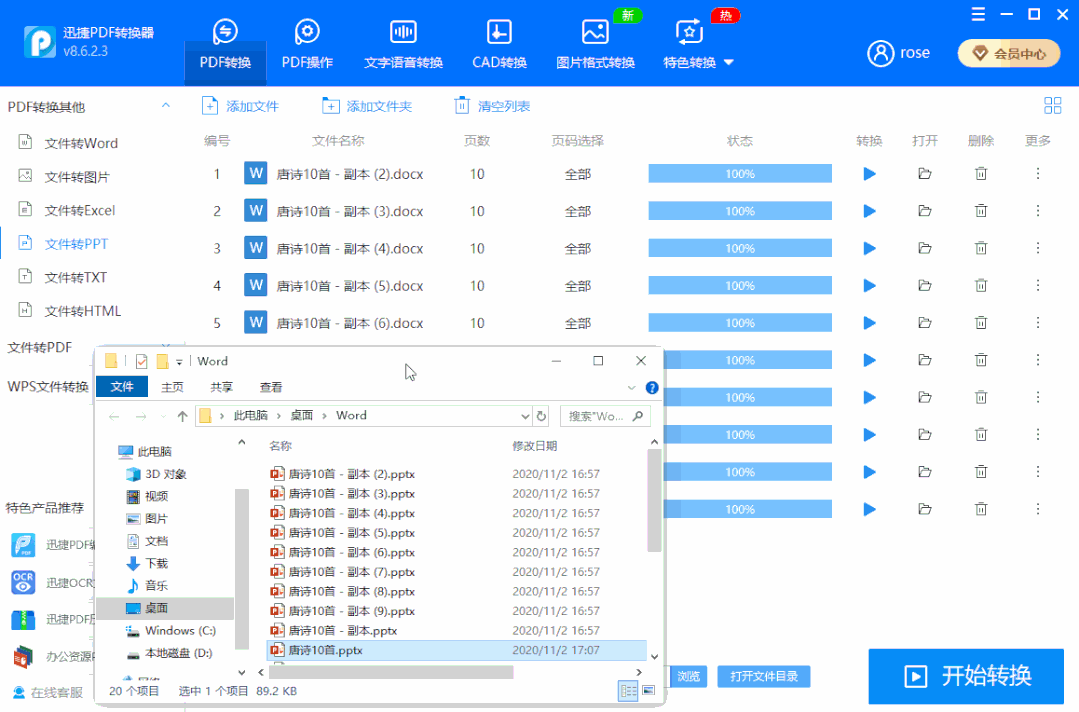
Task: Select file 唐诗10首 - 副本 (2).pptx
Action: (x=343, y=474)
